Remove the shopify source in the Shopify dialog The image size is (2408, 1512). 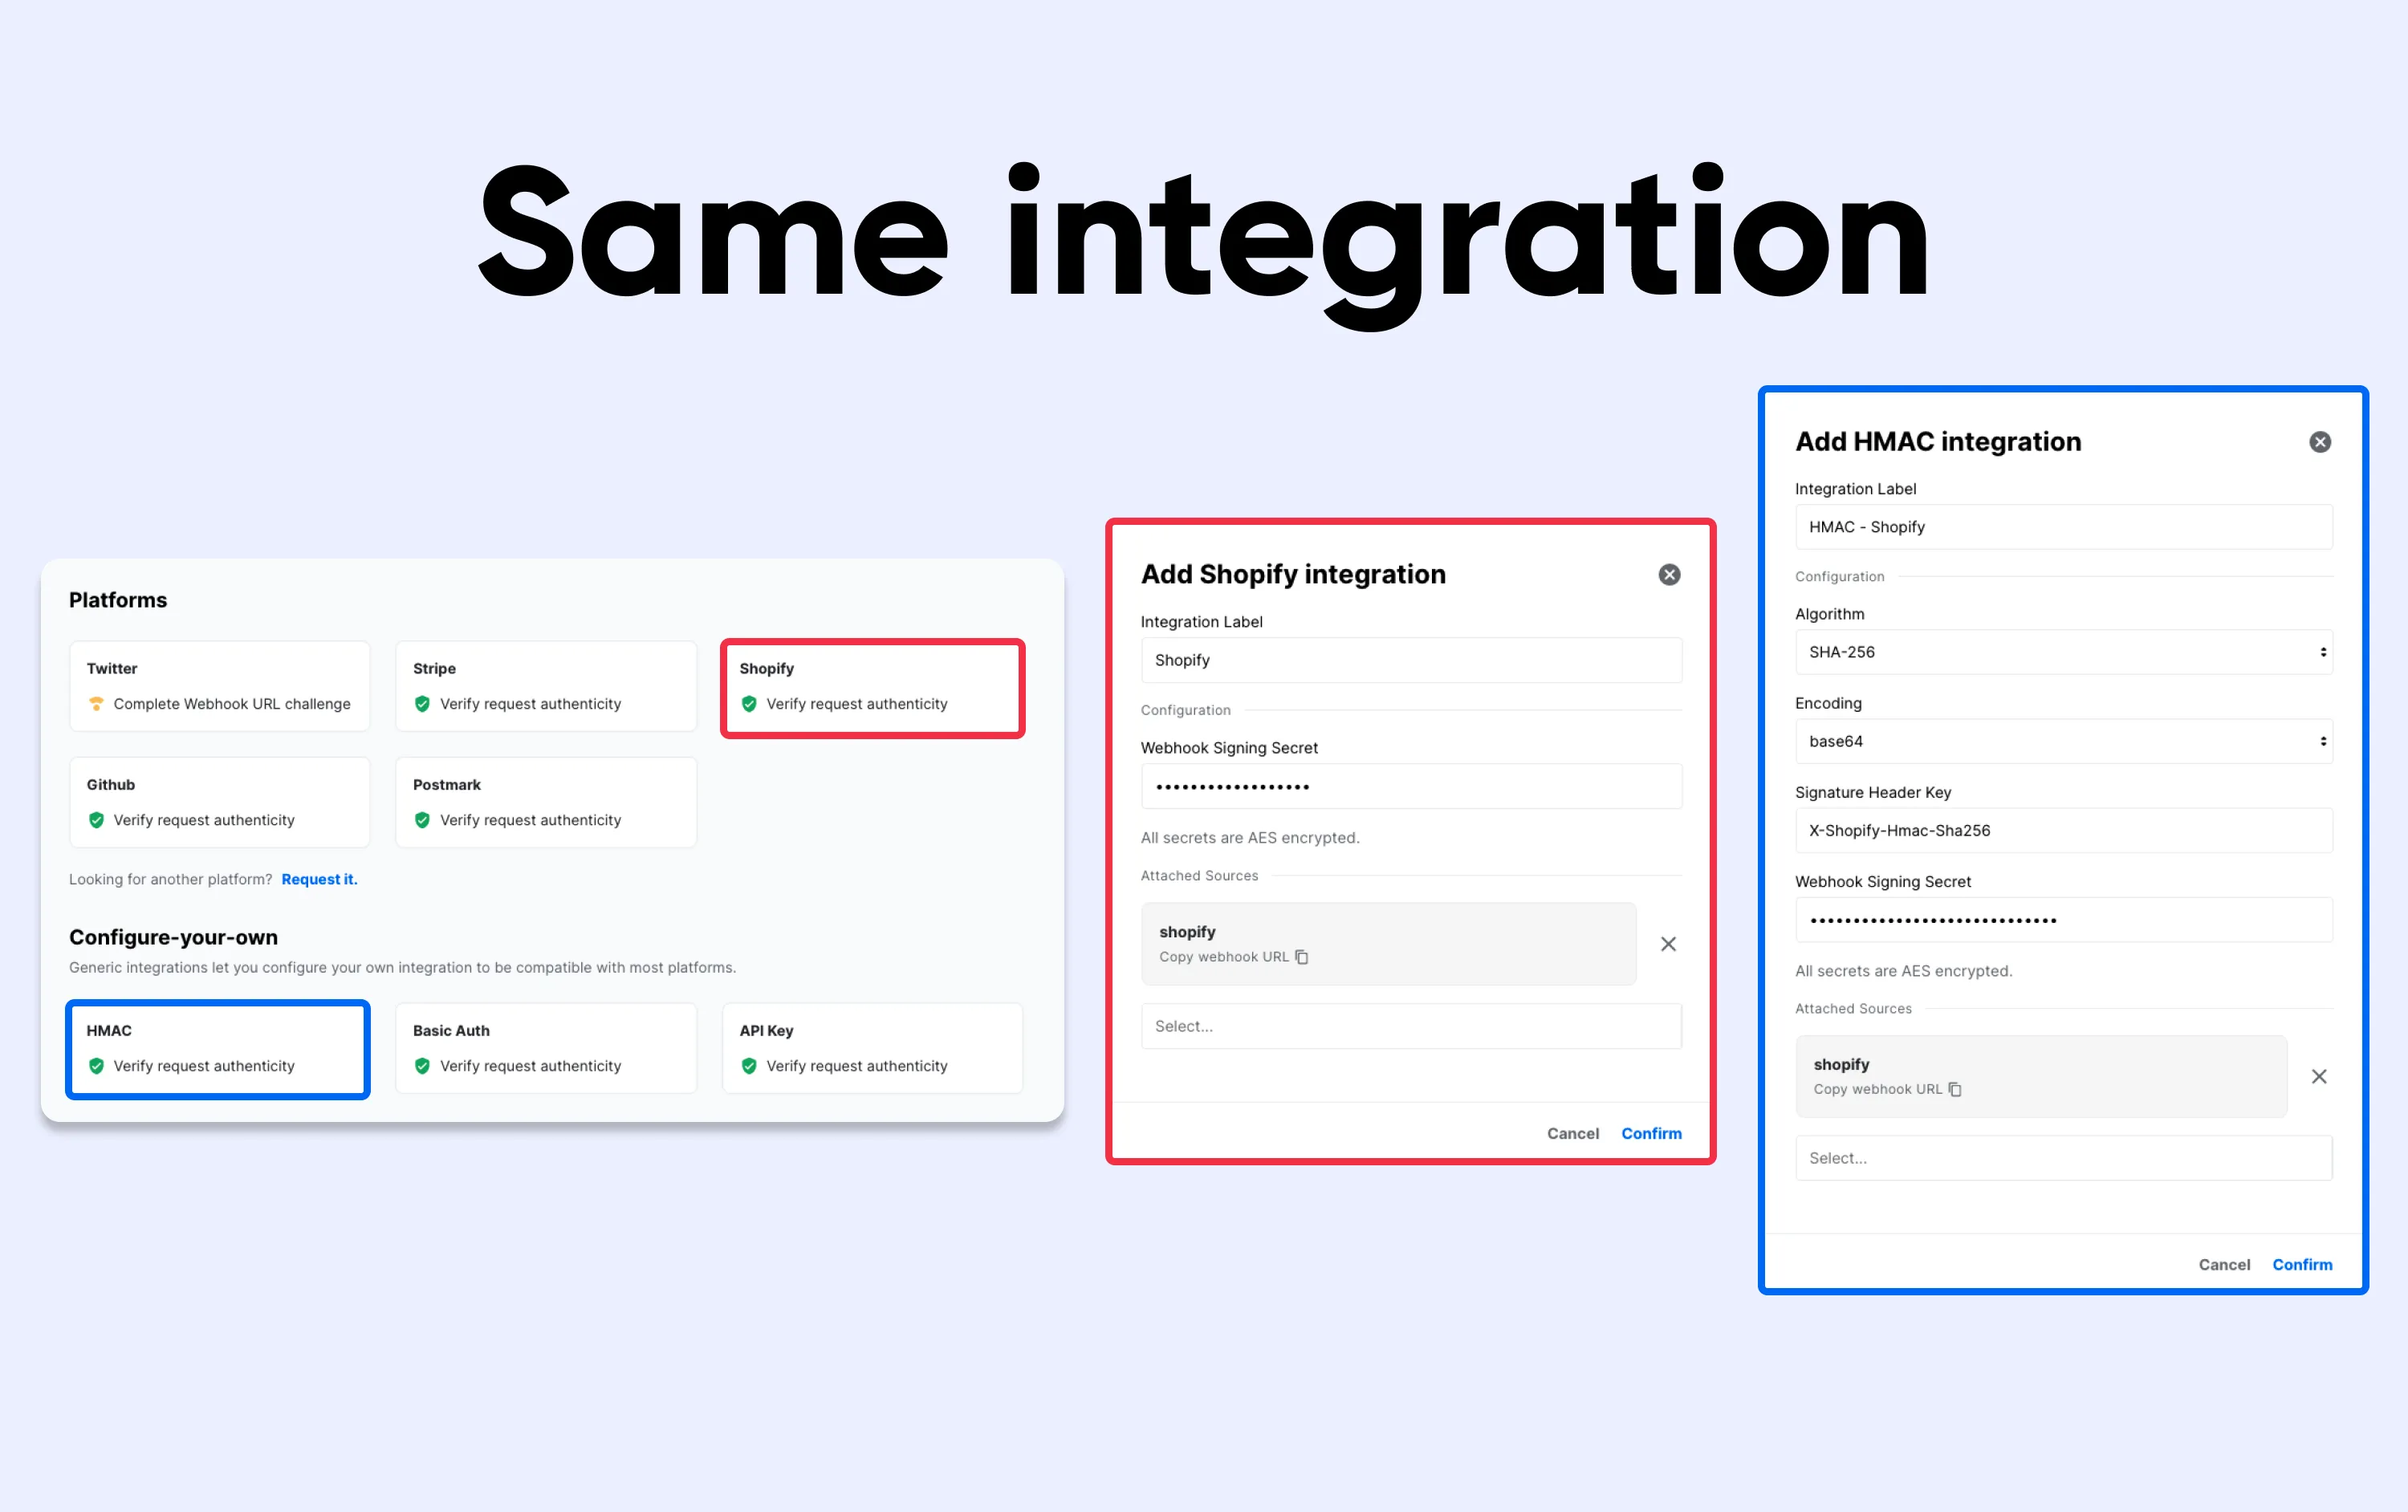1668,944
